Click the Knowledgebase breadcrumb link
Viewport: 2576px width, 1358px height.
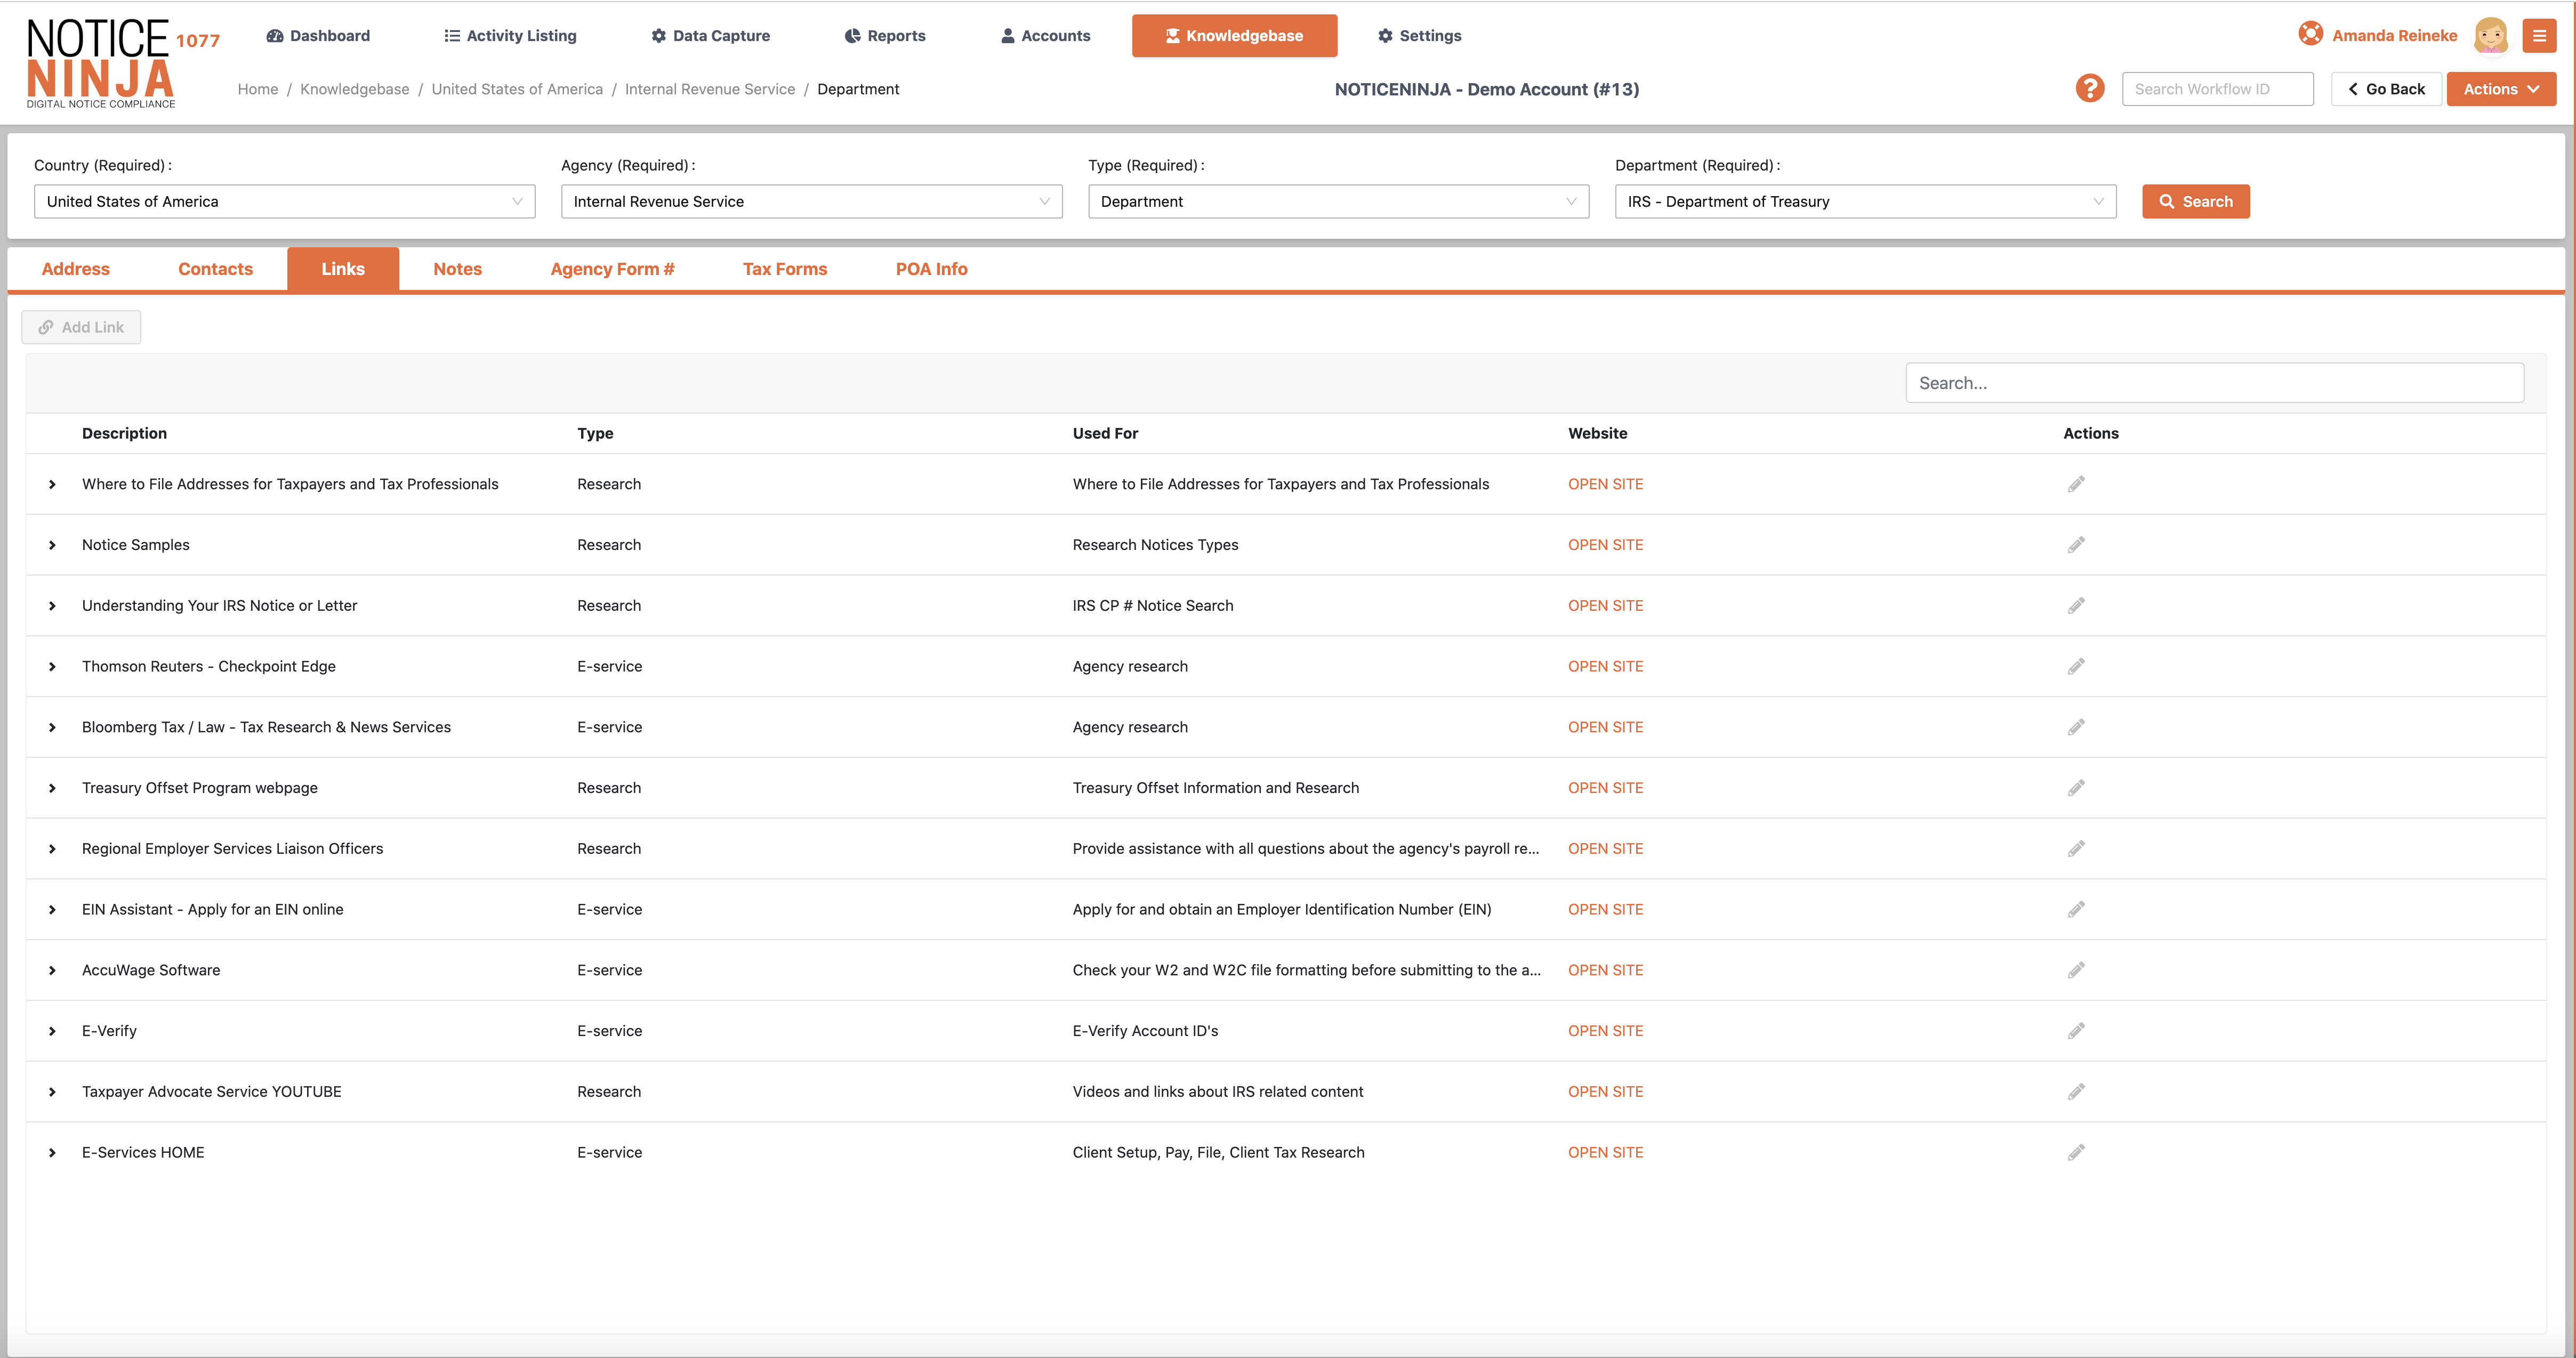click(x=354, y=89)
